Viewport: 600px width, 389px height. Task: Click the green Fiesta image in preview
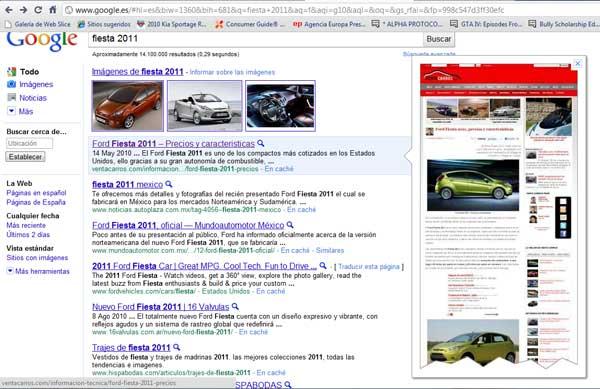[x=473, y=185]
